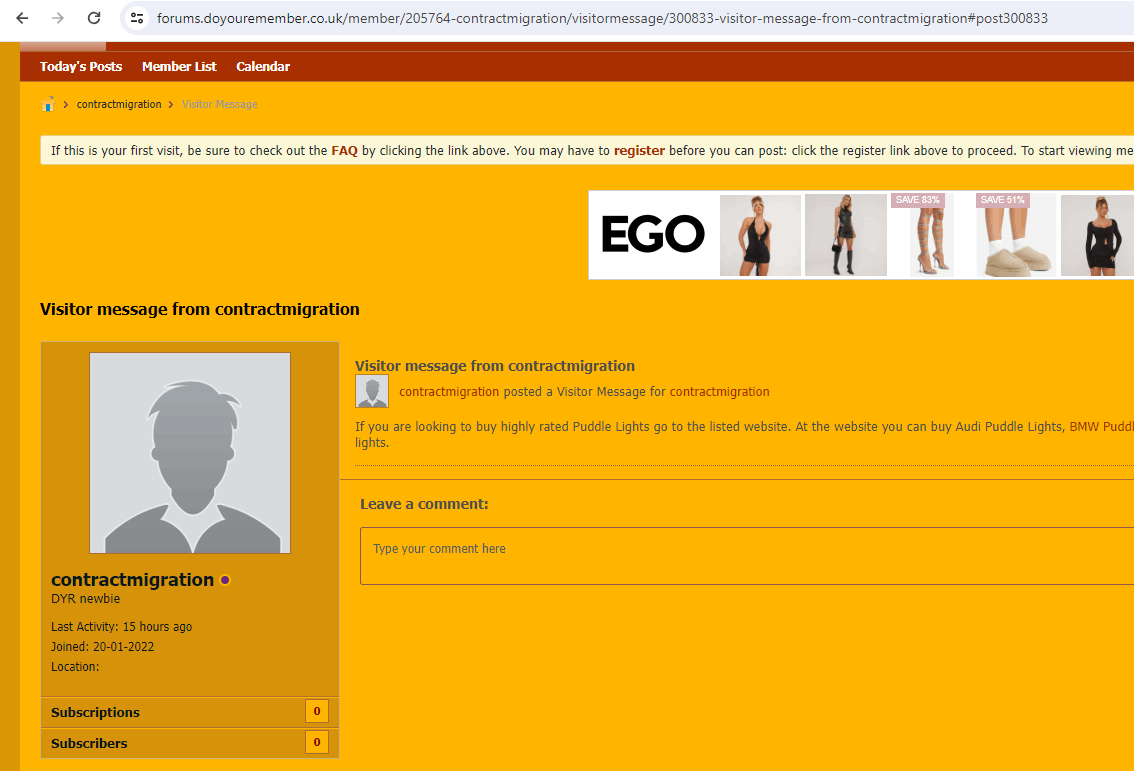Click the online status dot icon

coord(225,580)
